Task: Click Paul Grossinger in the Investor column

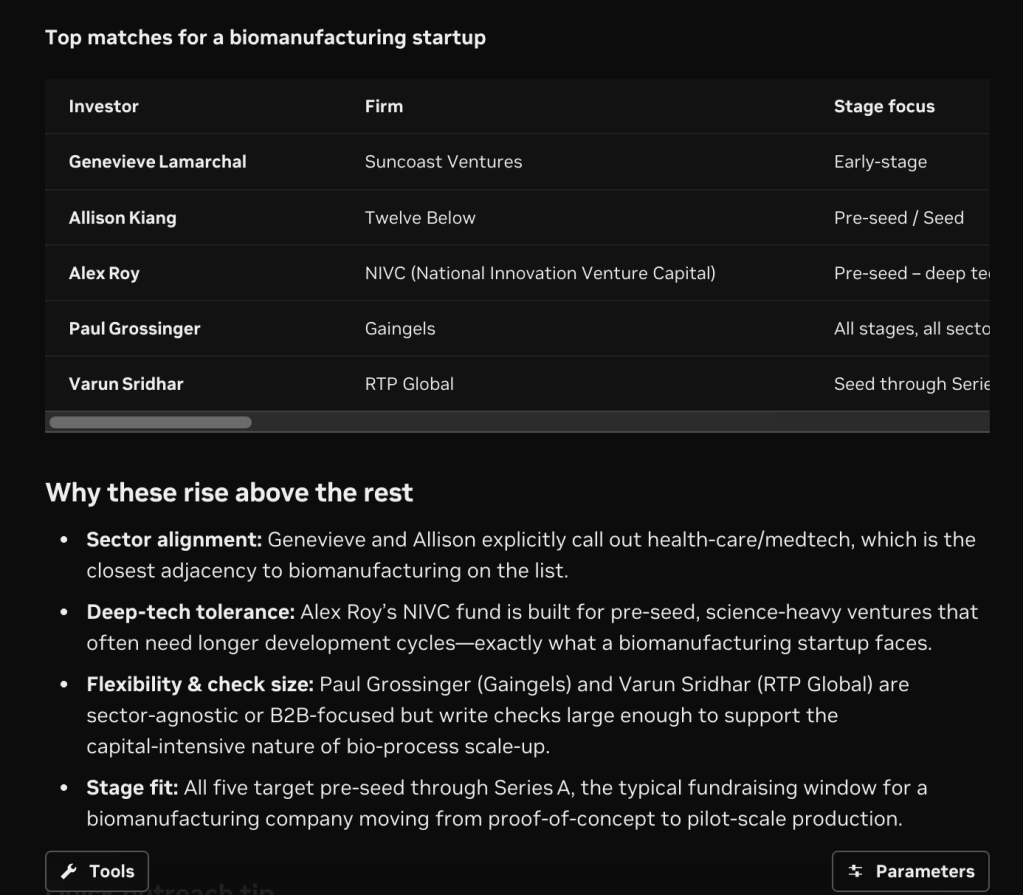Action: [134, 328]
